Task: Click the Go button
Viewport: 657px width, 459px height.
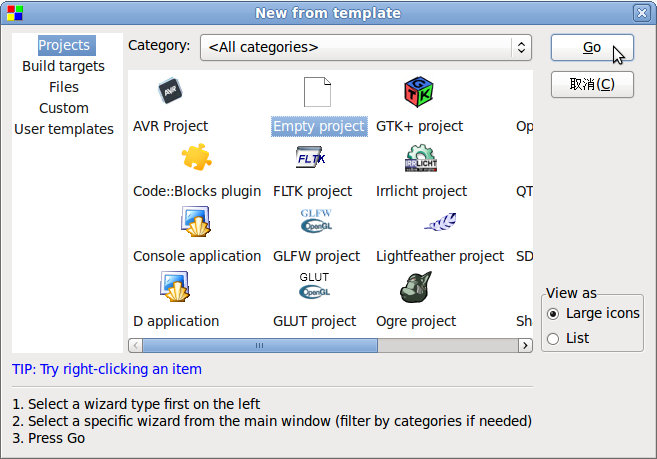Action: [592, 47]
